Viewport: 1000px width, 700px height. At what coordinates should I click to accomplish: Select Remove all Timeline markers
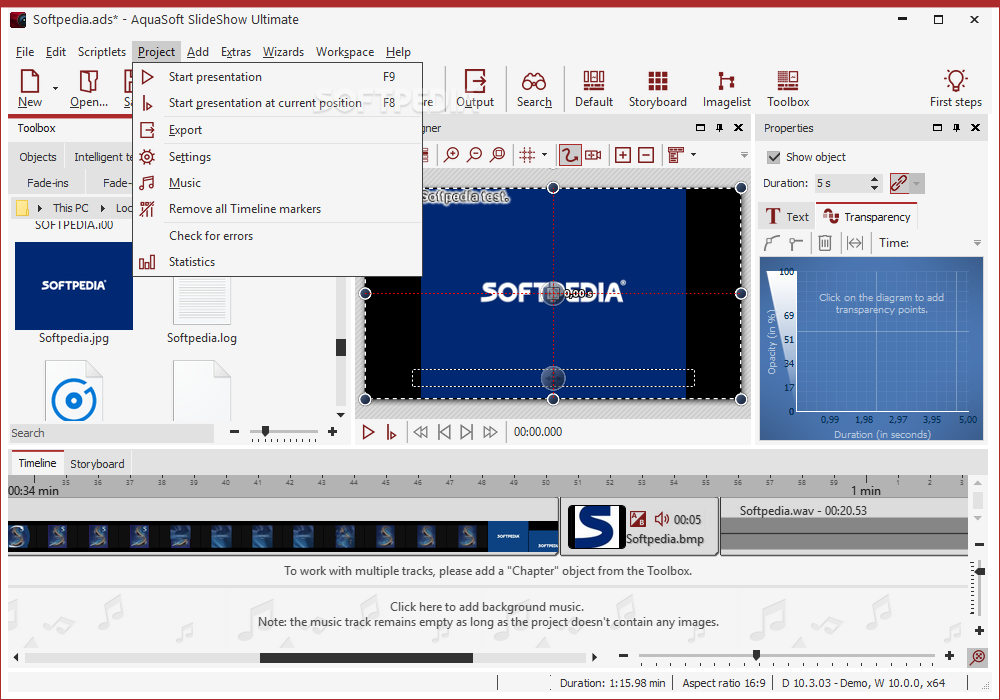tap(278, 209)
